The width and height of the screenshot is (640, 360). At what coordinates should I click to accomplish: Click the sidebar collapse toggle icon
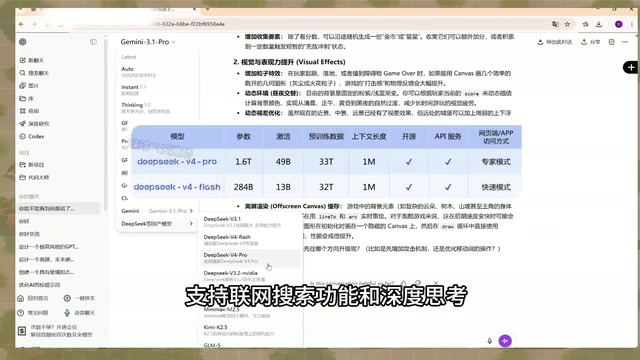coord(93,42)
